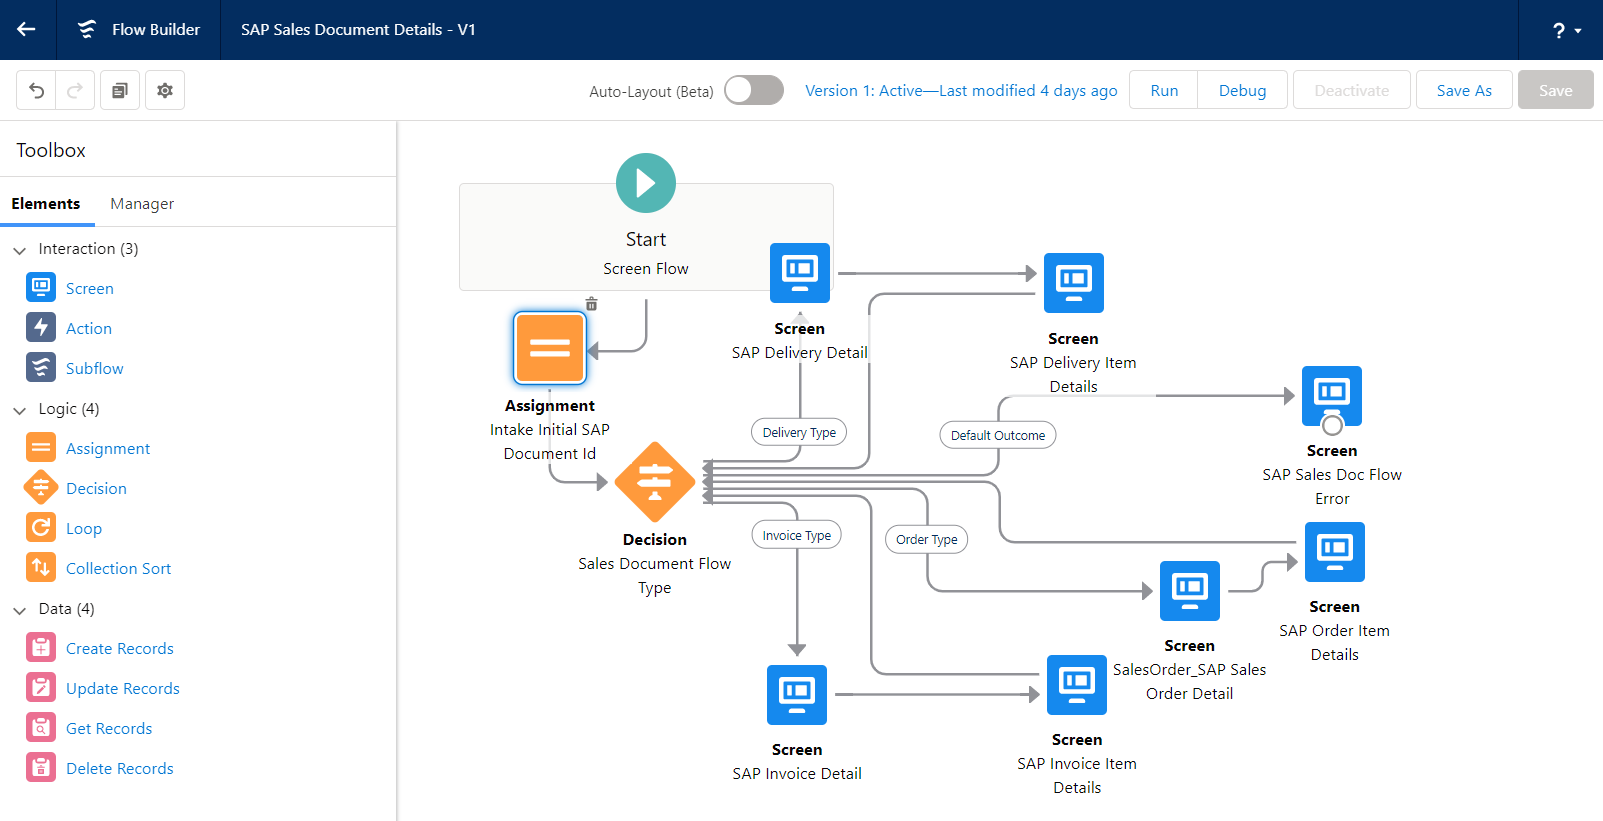Click the Run button
Viewport: 1603px width, 821px height.
coord(1164,90)
